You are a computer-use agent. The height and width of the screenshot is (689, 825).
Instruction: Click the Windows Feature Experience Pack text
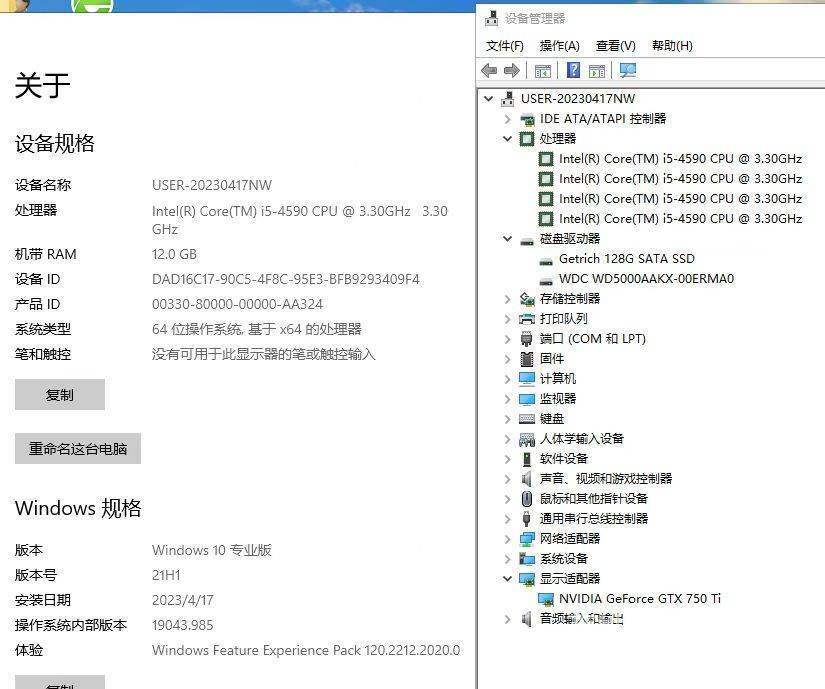306,650
